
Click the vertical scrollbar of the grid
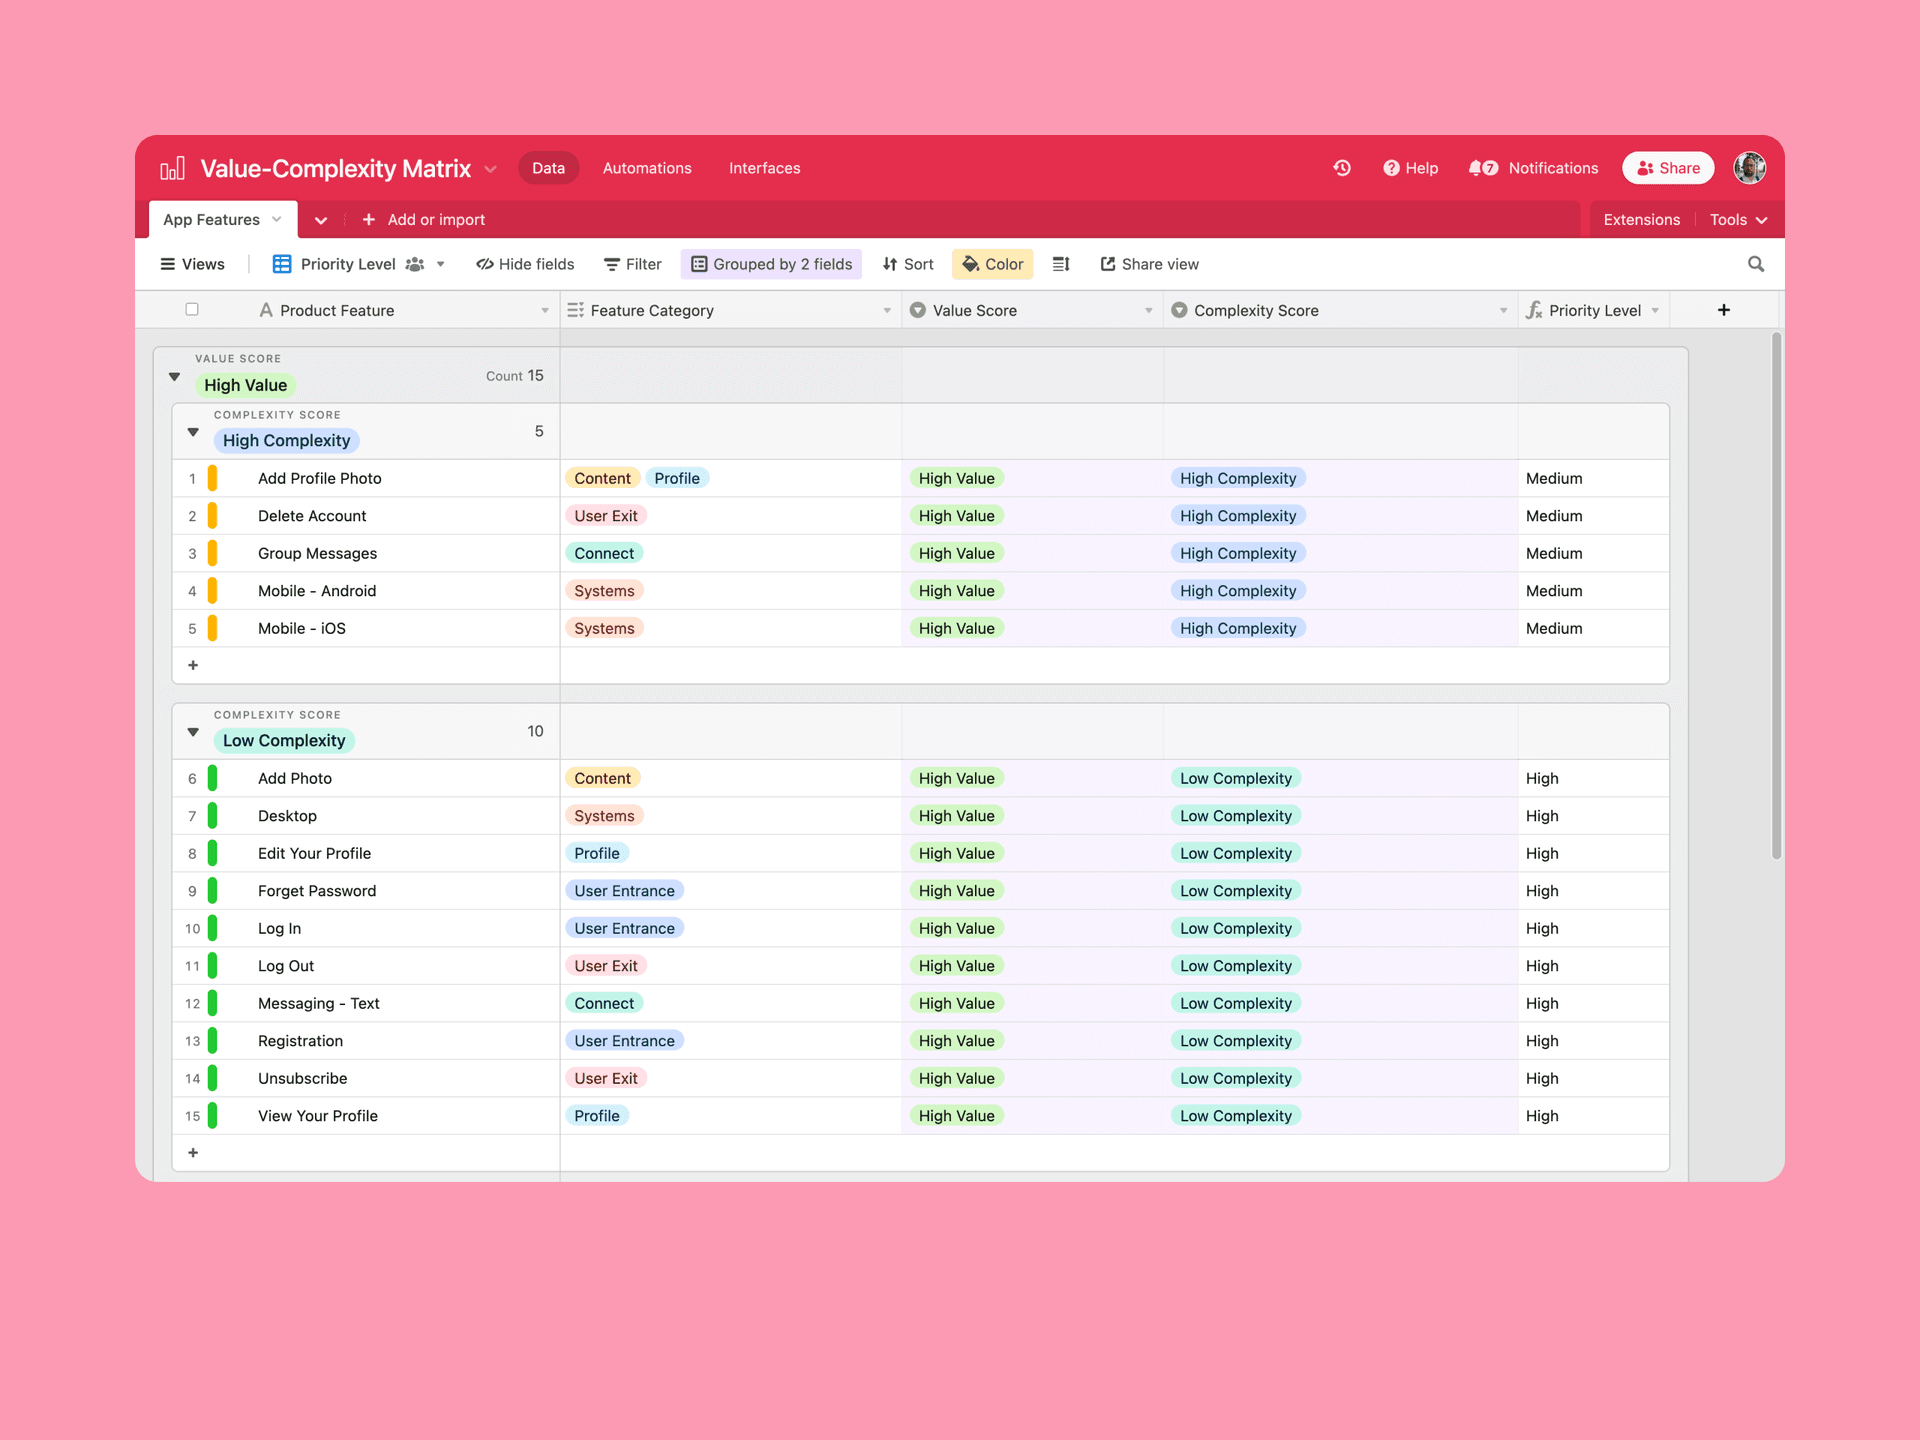pos(1776,596)
